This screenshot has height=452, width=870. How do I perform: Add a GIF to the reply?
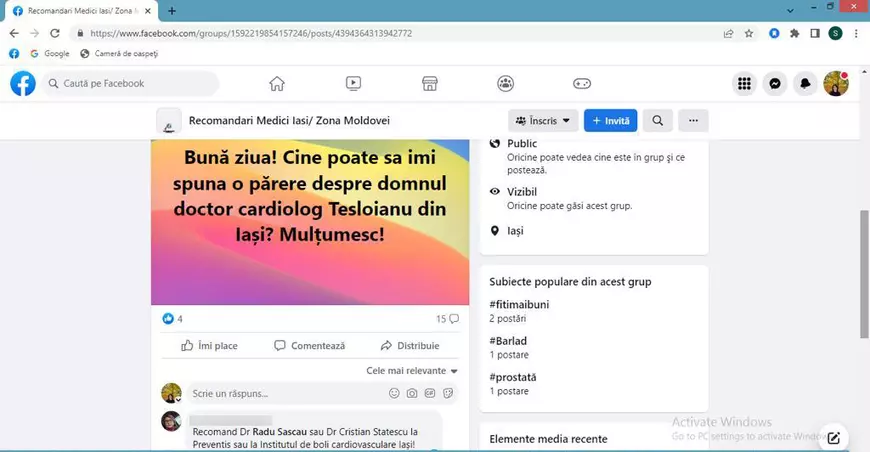(x=430, y=393)
